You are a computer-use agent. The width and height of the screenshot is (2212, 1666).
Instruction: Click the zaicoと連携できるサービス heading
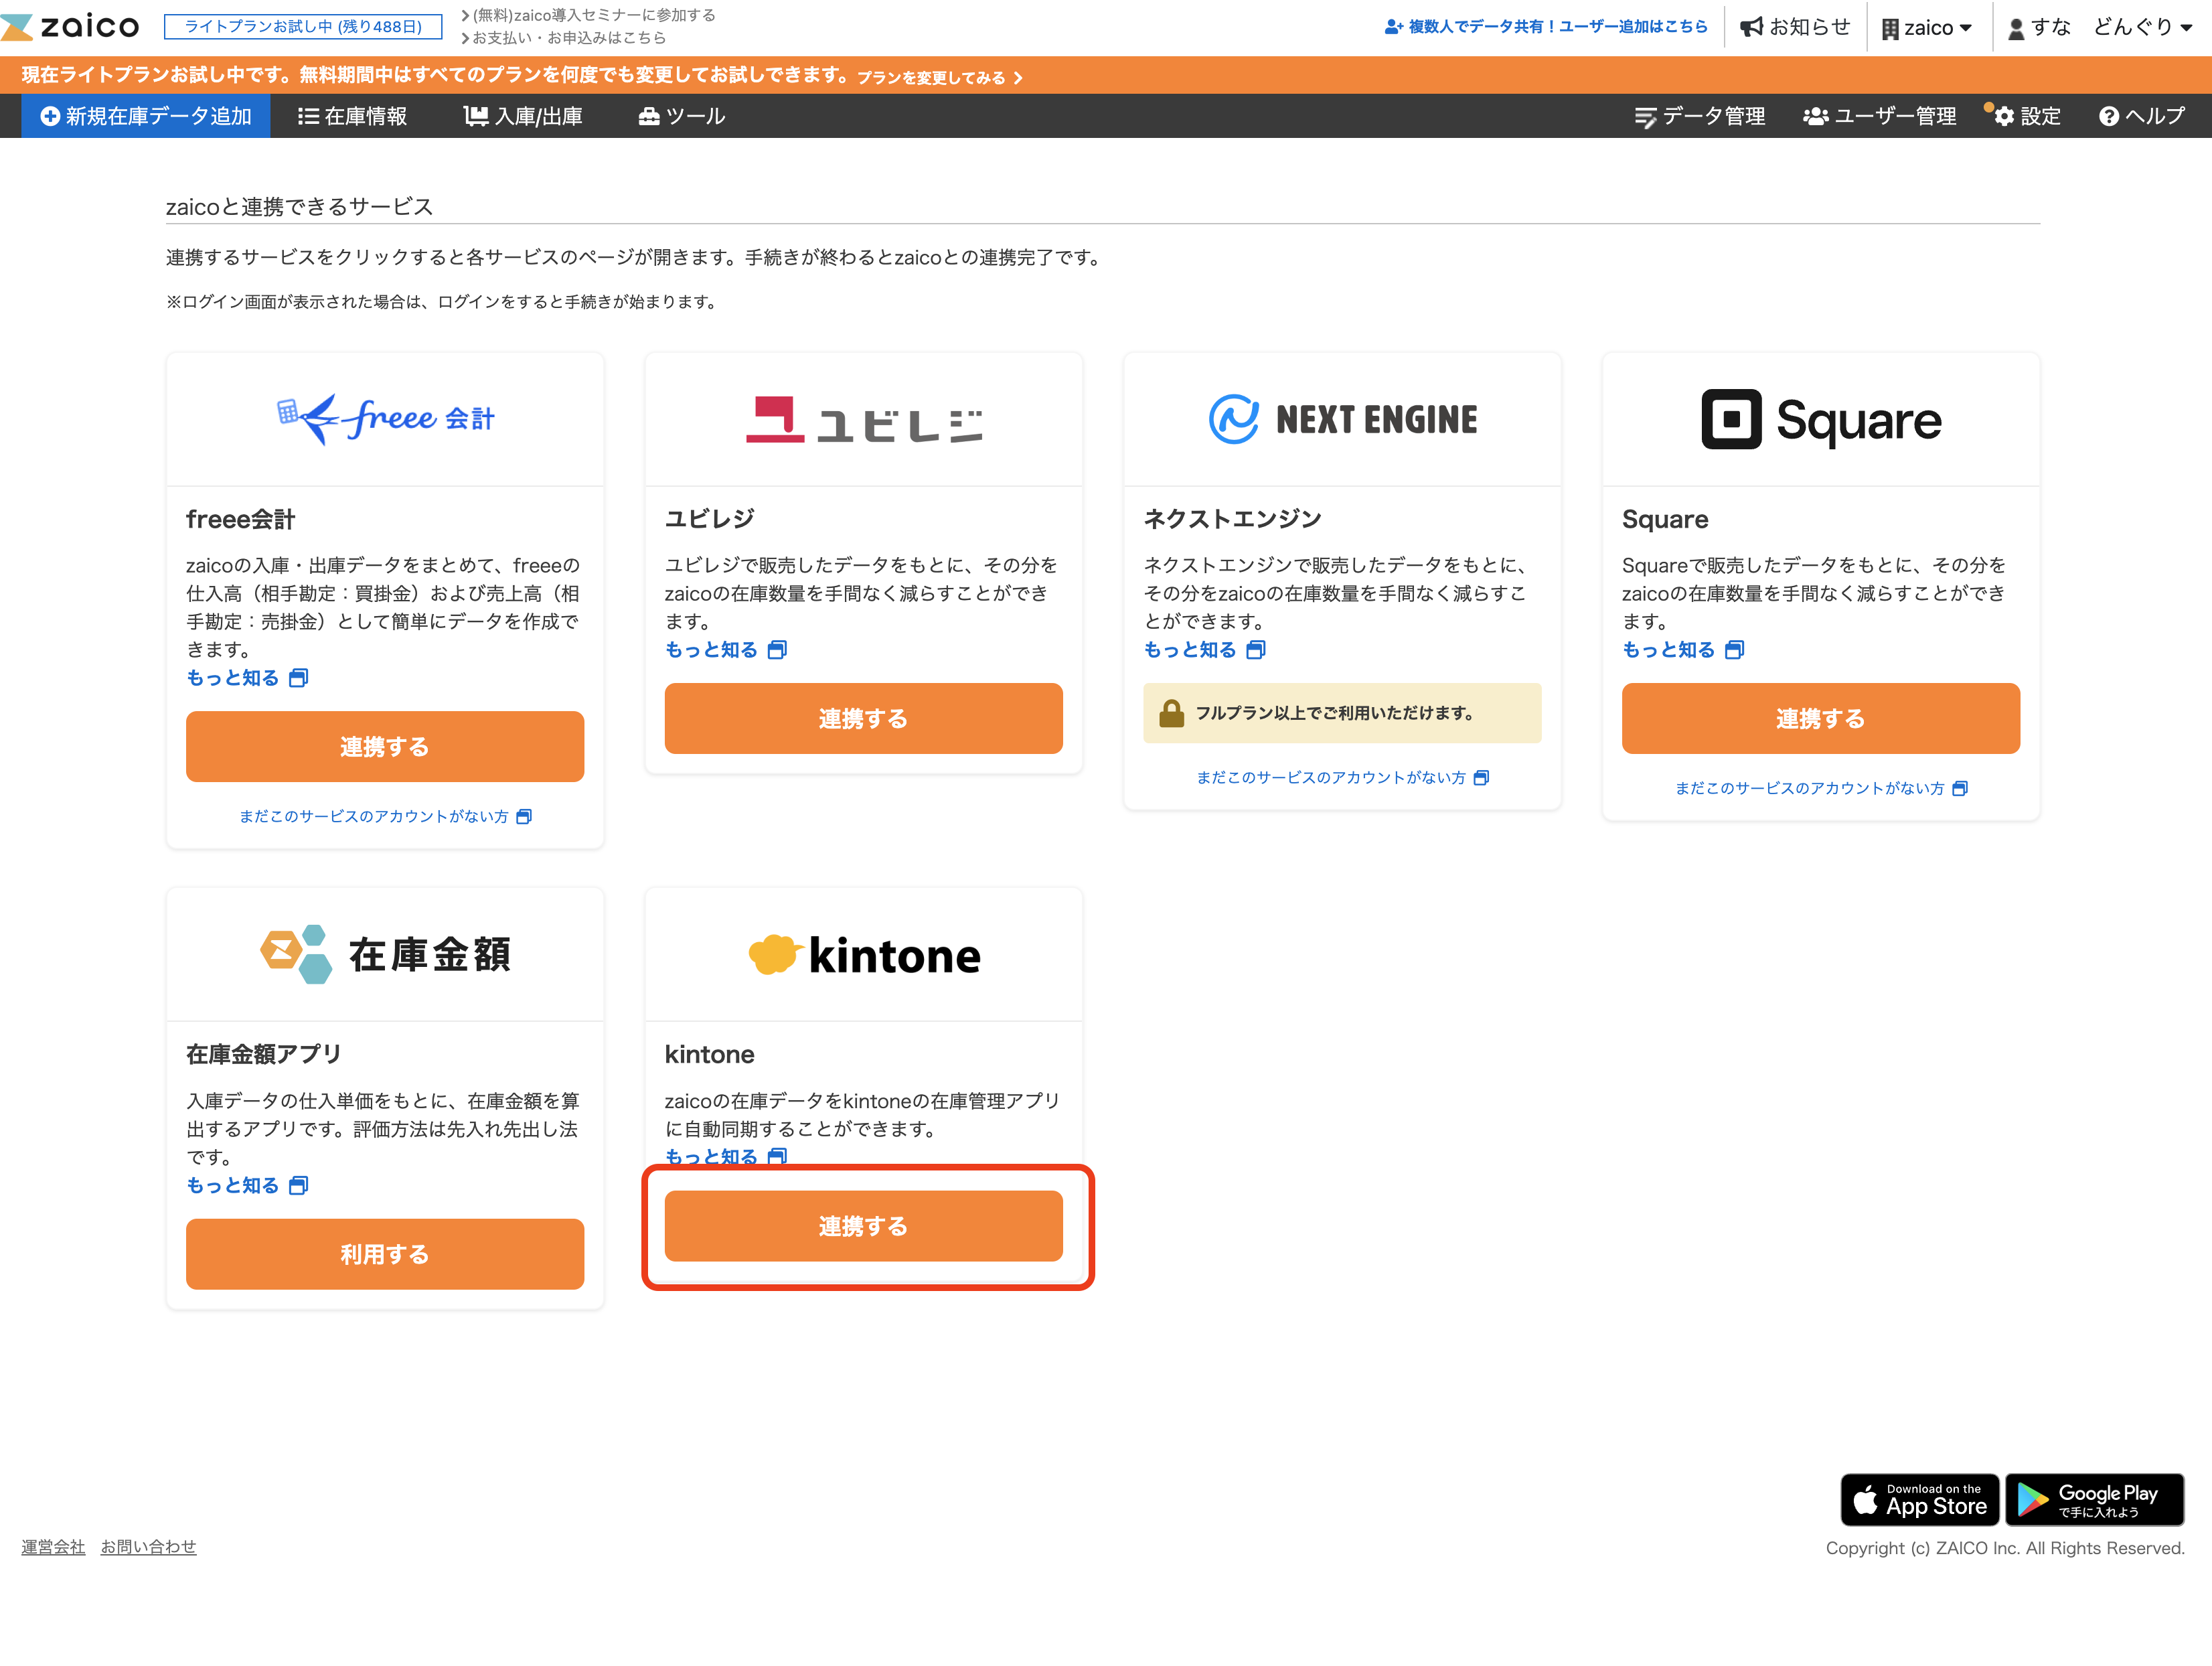pyautogui.click(x=299, y=207)
